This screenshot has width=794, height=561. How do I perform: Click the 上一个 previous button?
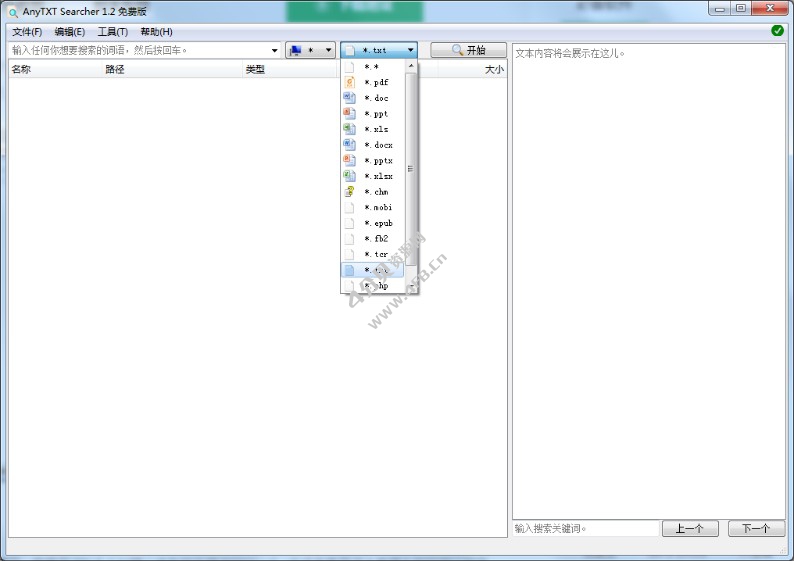(x=690, y=529)
